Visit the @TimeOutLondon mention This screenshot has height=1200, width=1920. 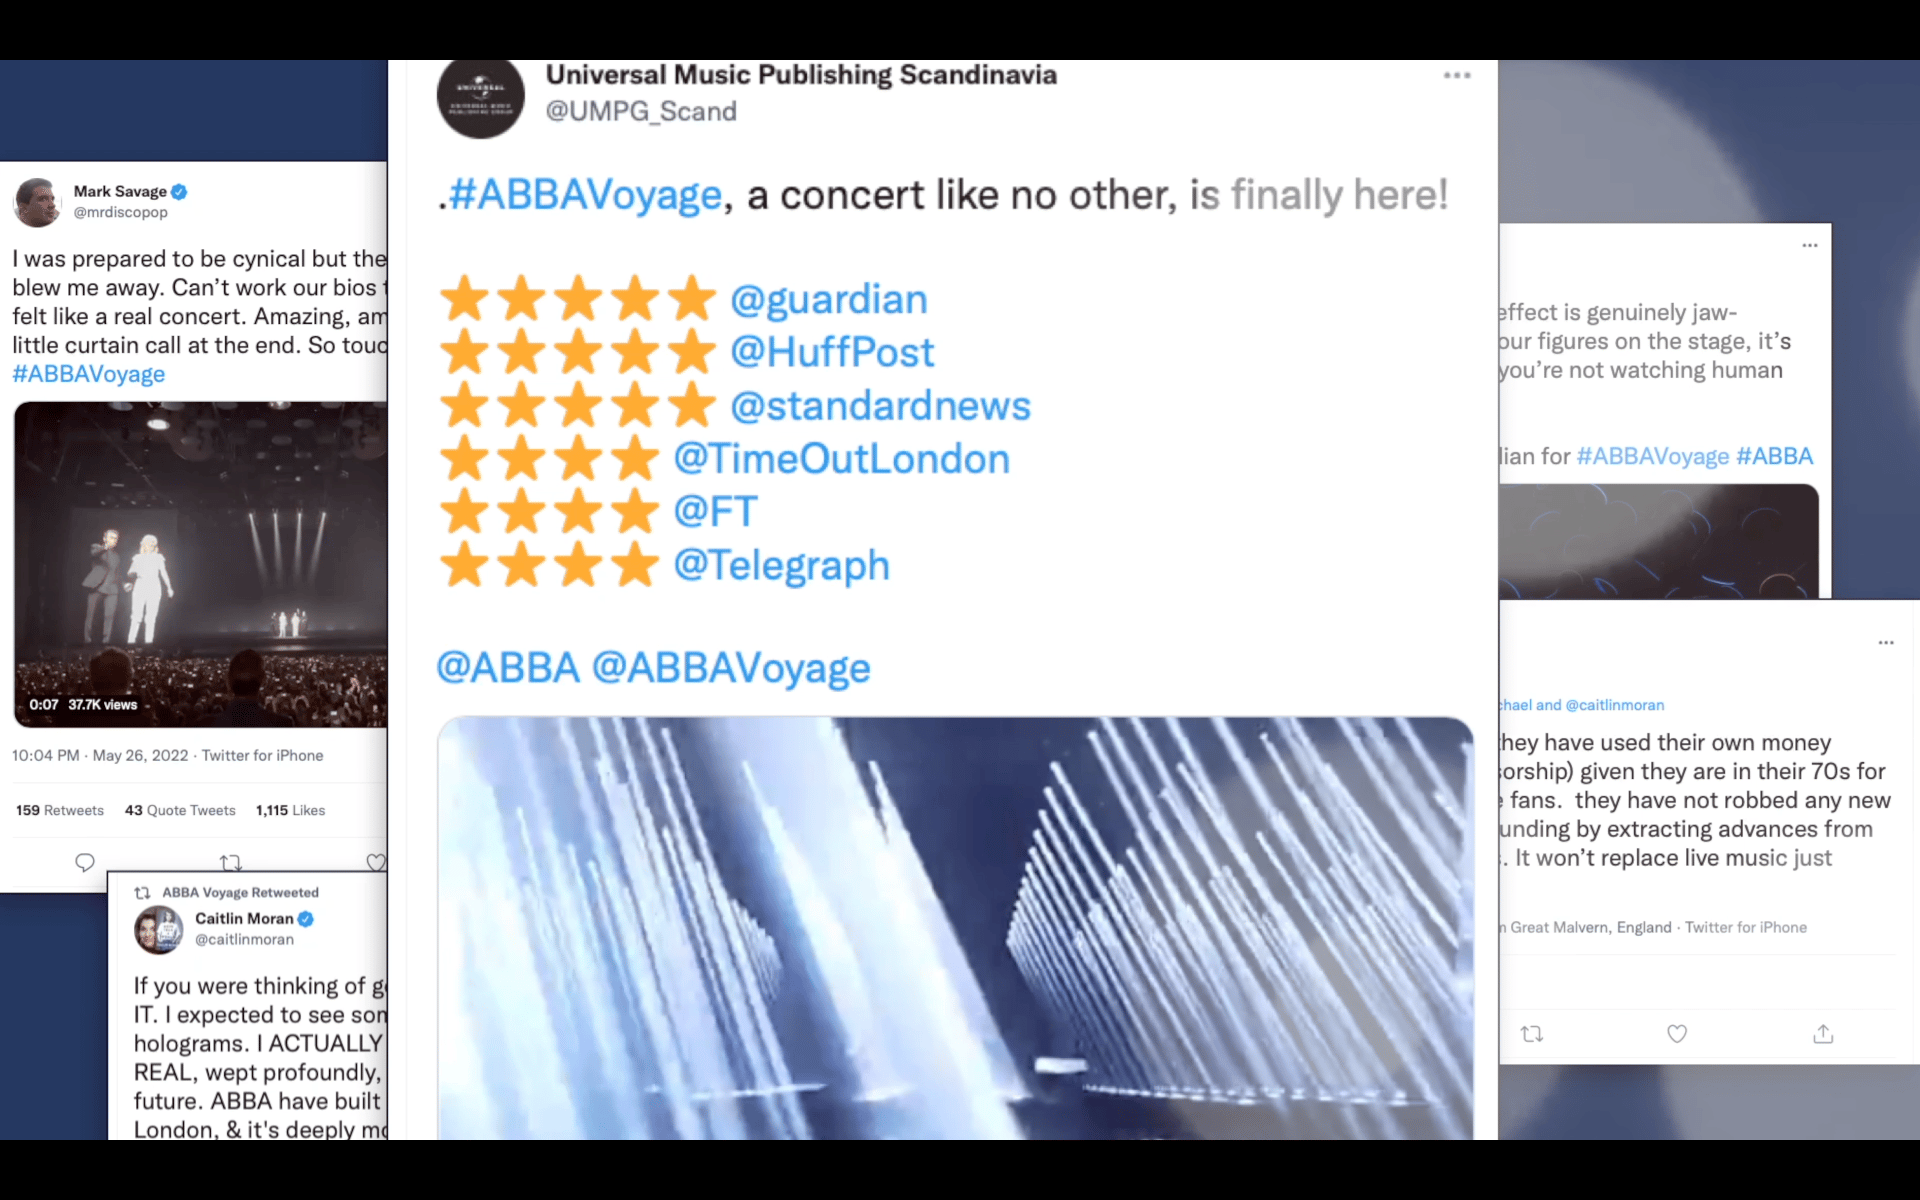pos(842,459)
